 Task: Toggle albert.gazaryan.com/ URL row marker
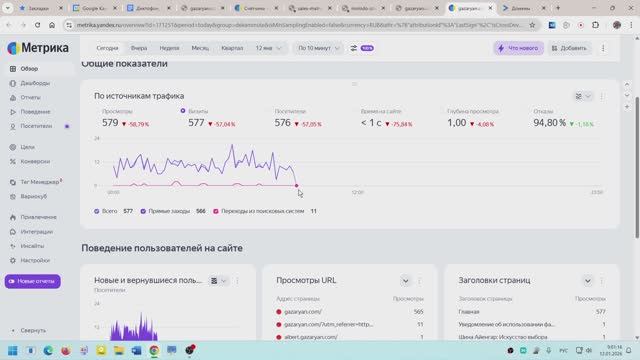(279, 338)
